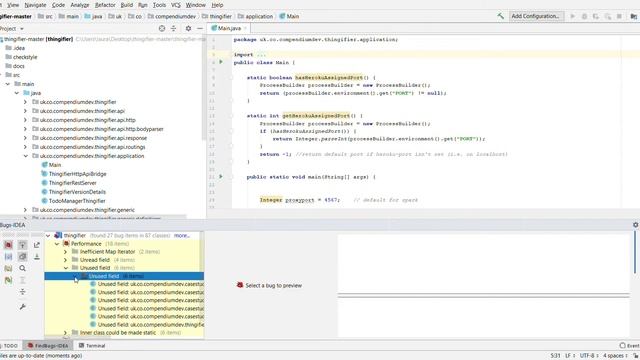
Task: Collapse the main folder in the Project tree
Action: click(8, 84)
